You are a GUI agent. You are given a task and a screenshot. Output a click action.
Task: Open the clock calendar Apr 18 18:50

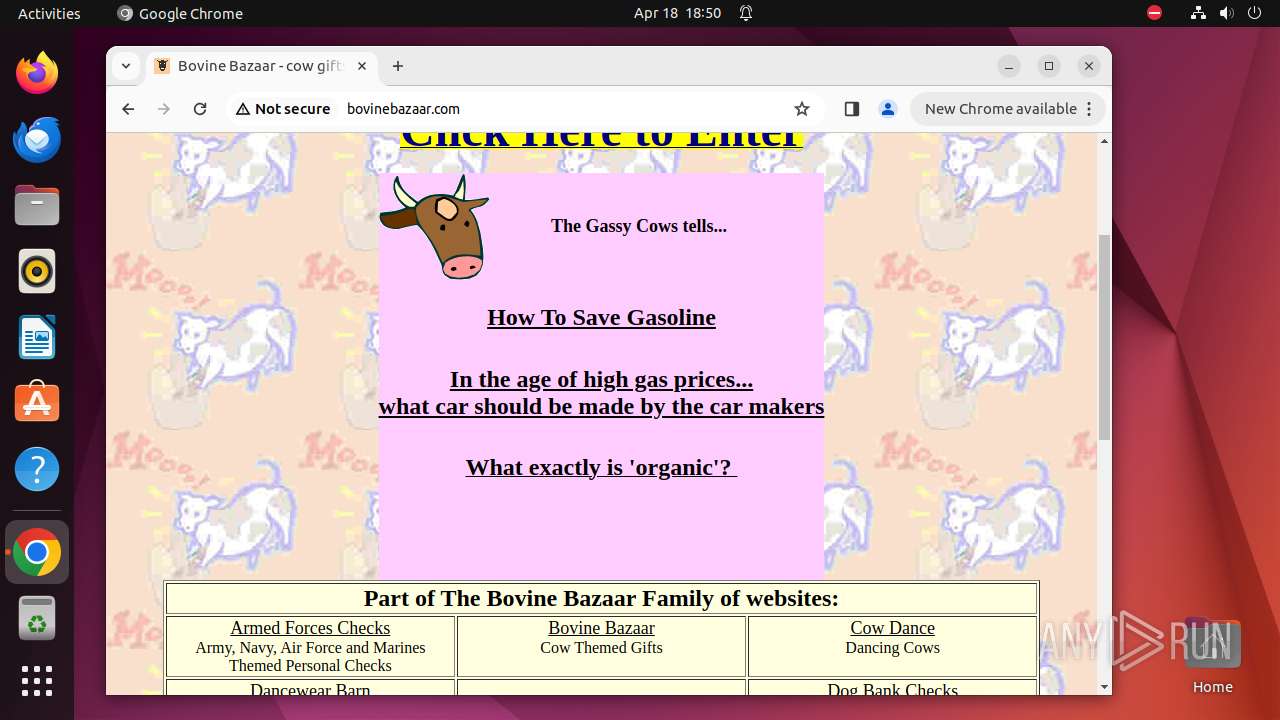677,13
